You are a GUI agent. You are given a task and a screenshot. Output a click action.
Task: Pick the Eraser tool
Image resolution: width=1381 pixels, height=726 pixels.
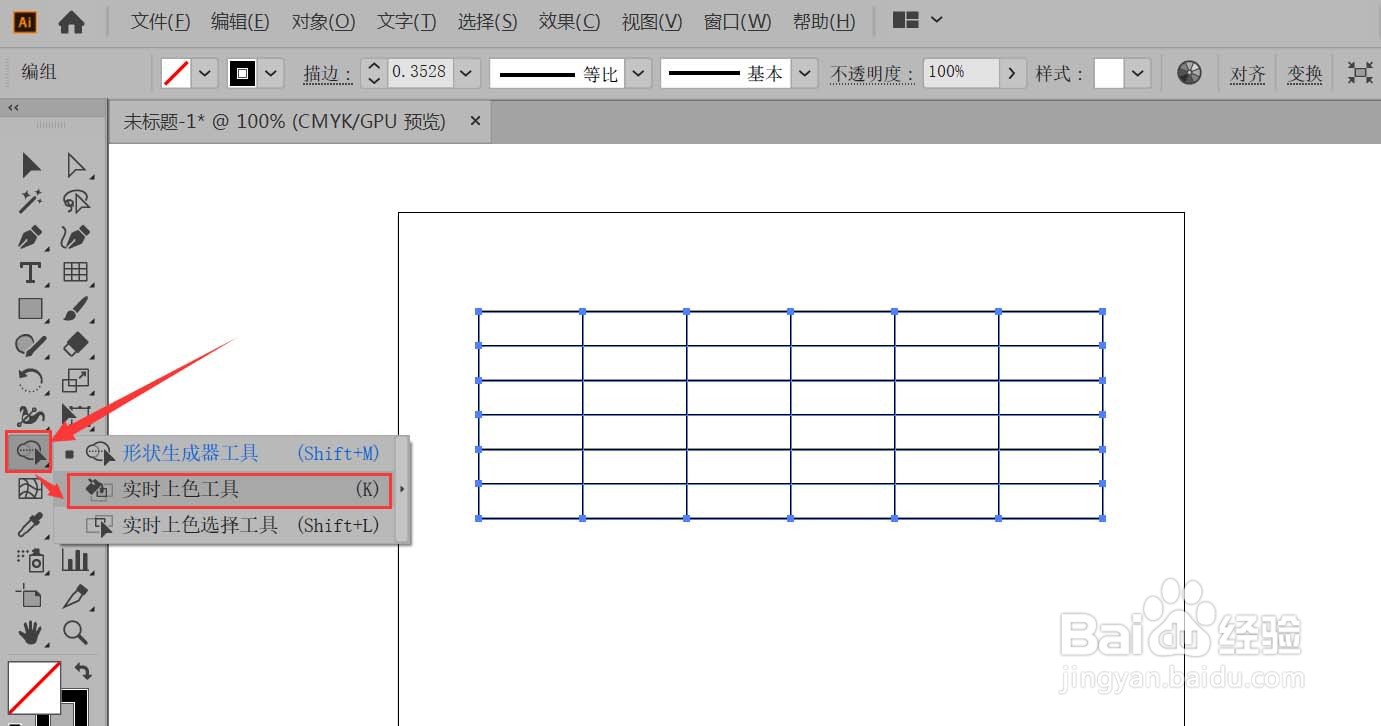[76, 345]
